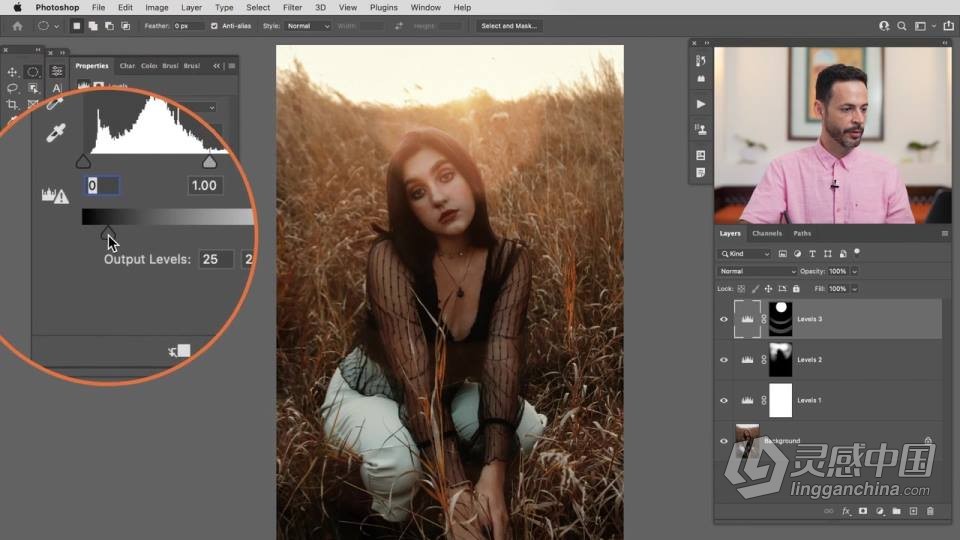The height and width of the screenshot is (540, 960).
Task: Open the Character panel icon
Action: [57, 88]
